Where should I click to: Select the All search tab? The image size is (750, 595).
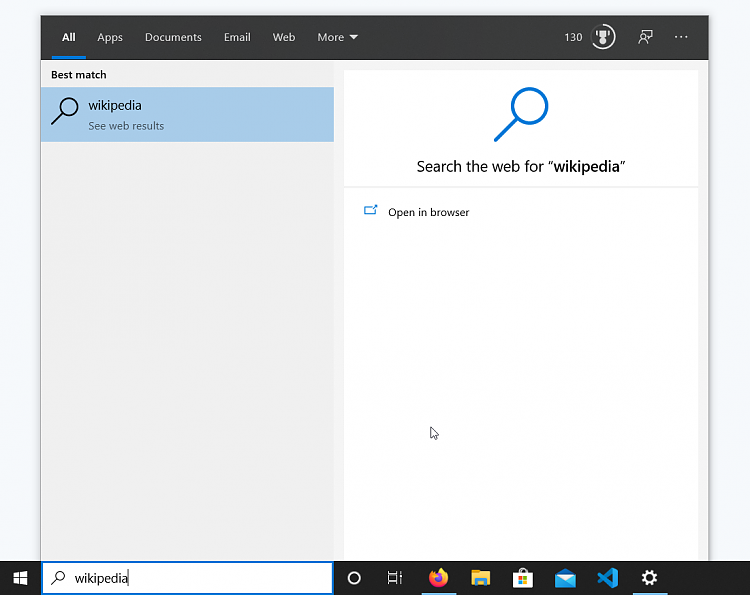[68, 37]
